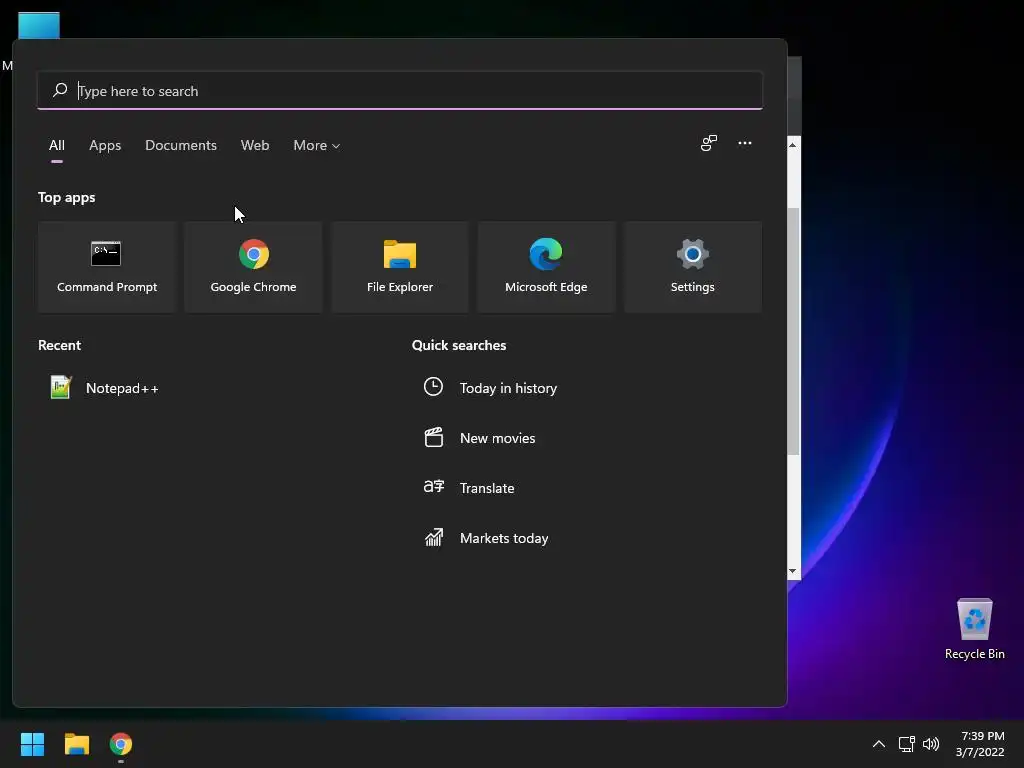Select the All search tab
The width and height of the screenshot is (1024, 768).
click(x=57, y=146)
